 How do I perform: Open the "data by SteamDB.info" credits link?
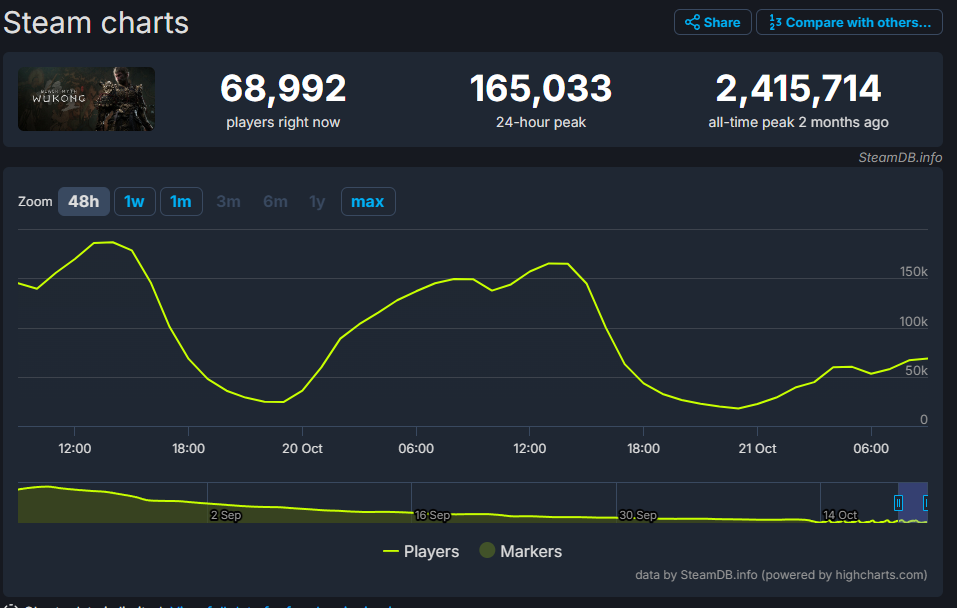pyautogui.click(x=781, y=575)
